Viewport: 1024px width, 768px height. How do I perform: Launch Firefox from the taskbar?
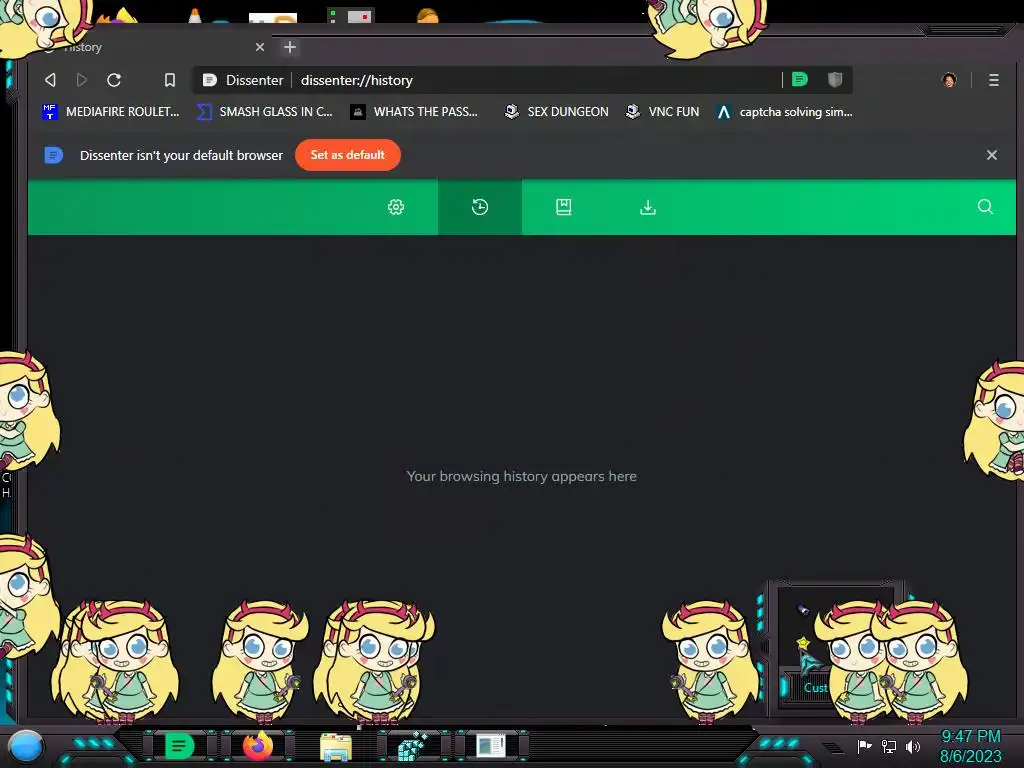[257, 746]
